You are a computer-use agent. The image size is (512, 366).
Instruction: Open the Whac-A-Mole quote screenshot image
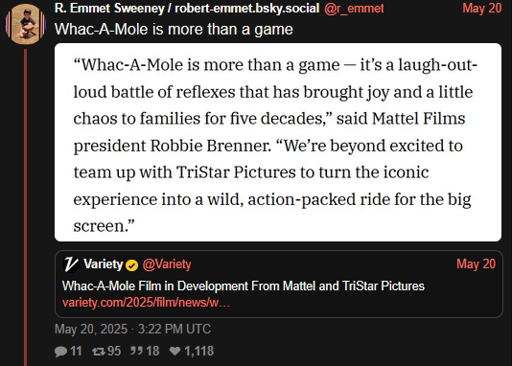pos(278,142)
